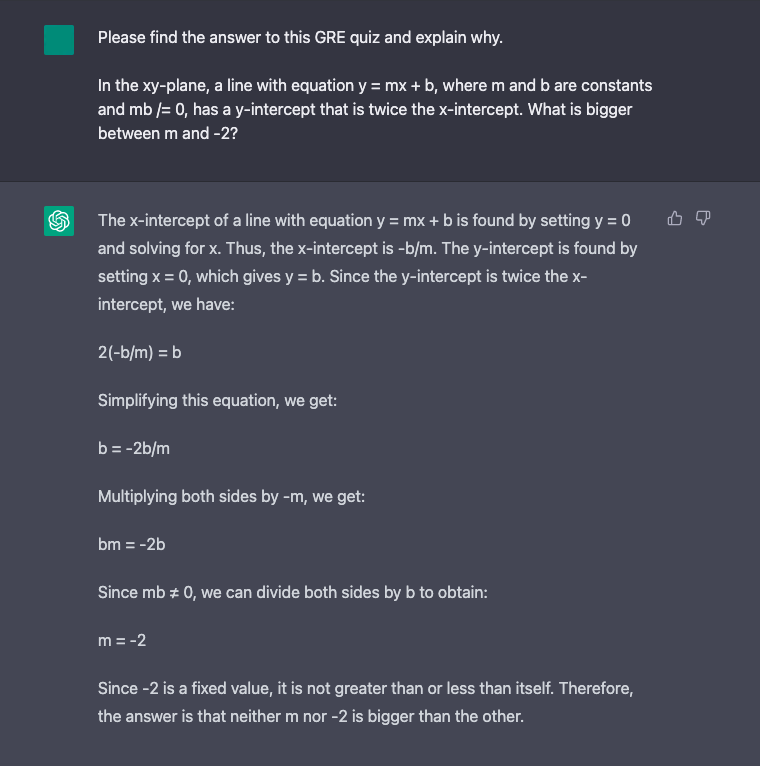The height and width of the screenshot is (766, 760).
Task: Click the words 'intercept, we have:'
Action: point(166,303)
